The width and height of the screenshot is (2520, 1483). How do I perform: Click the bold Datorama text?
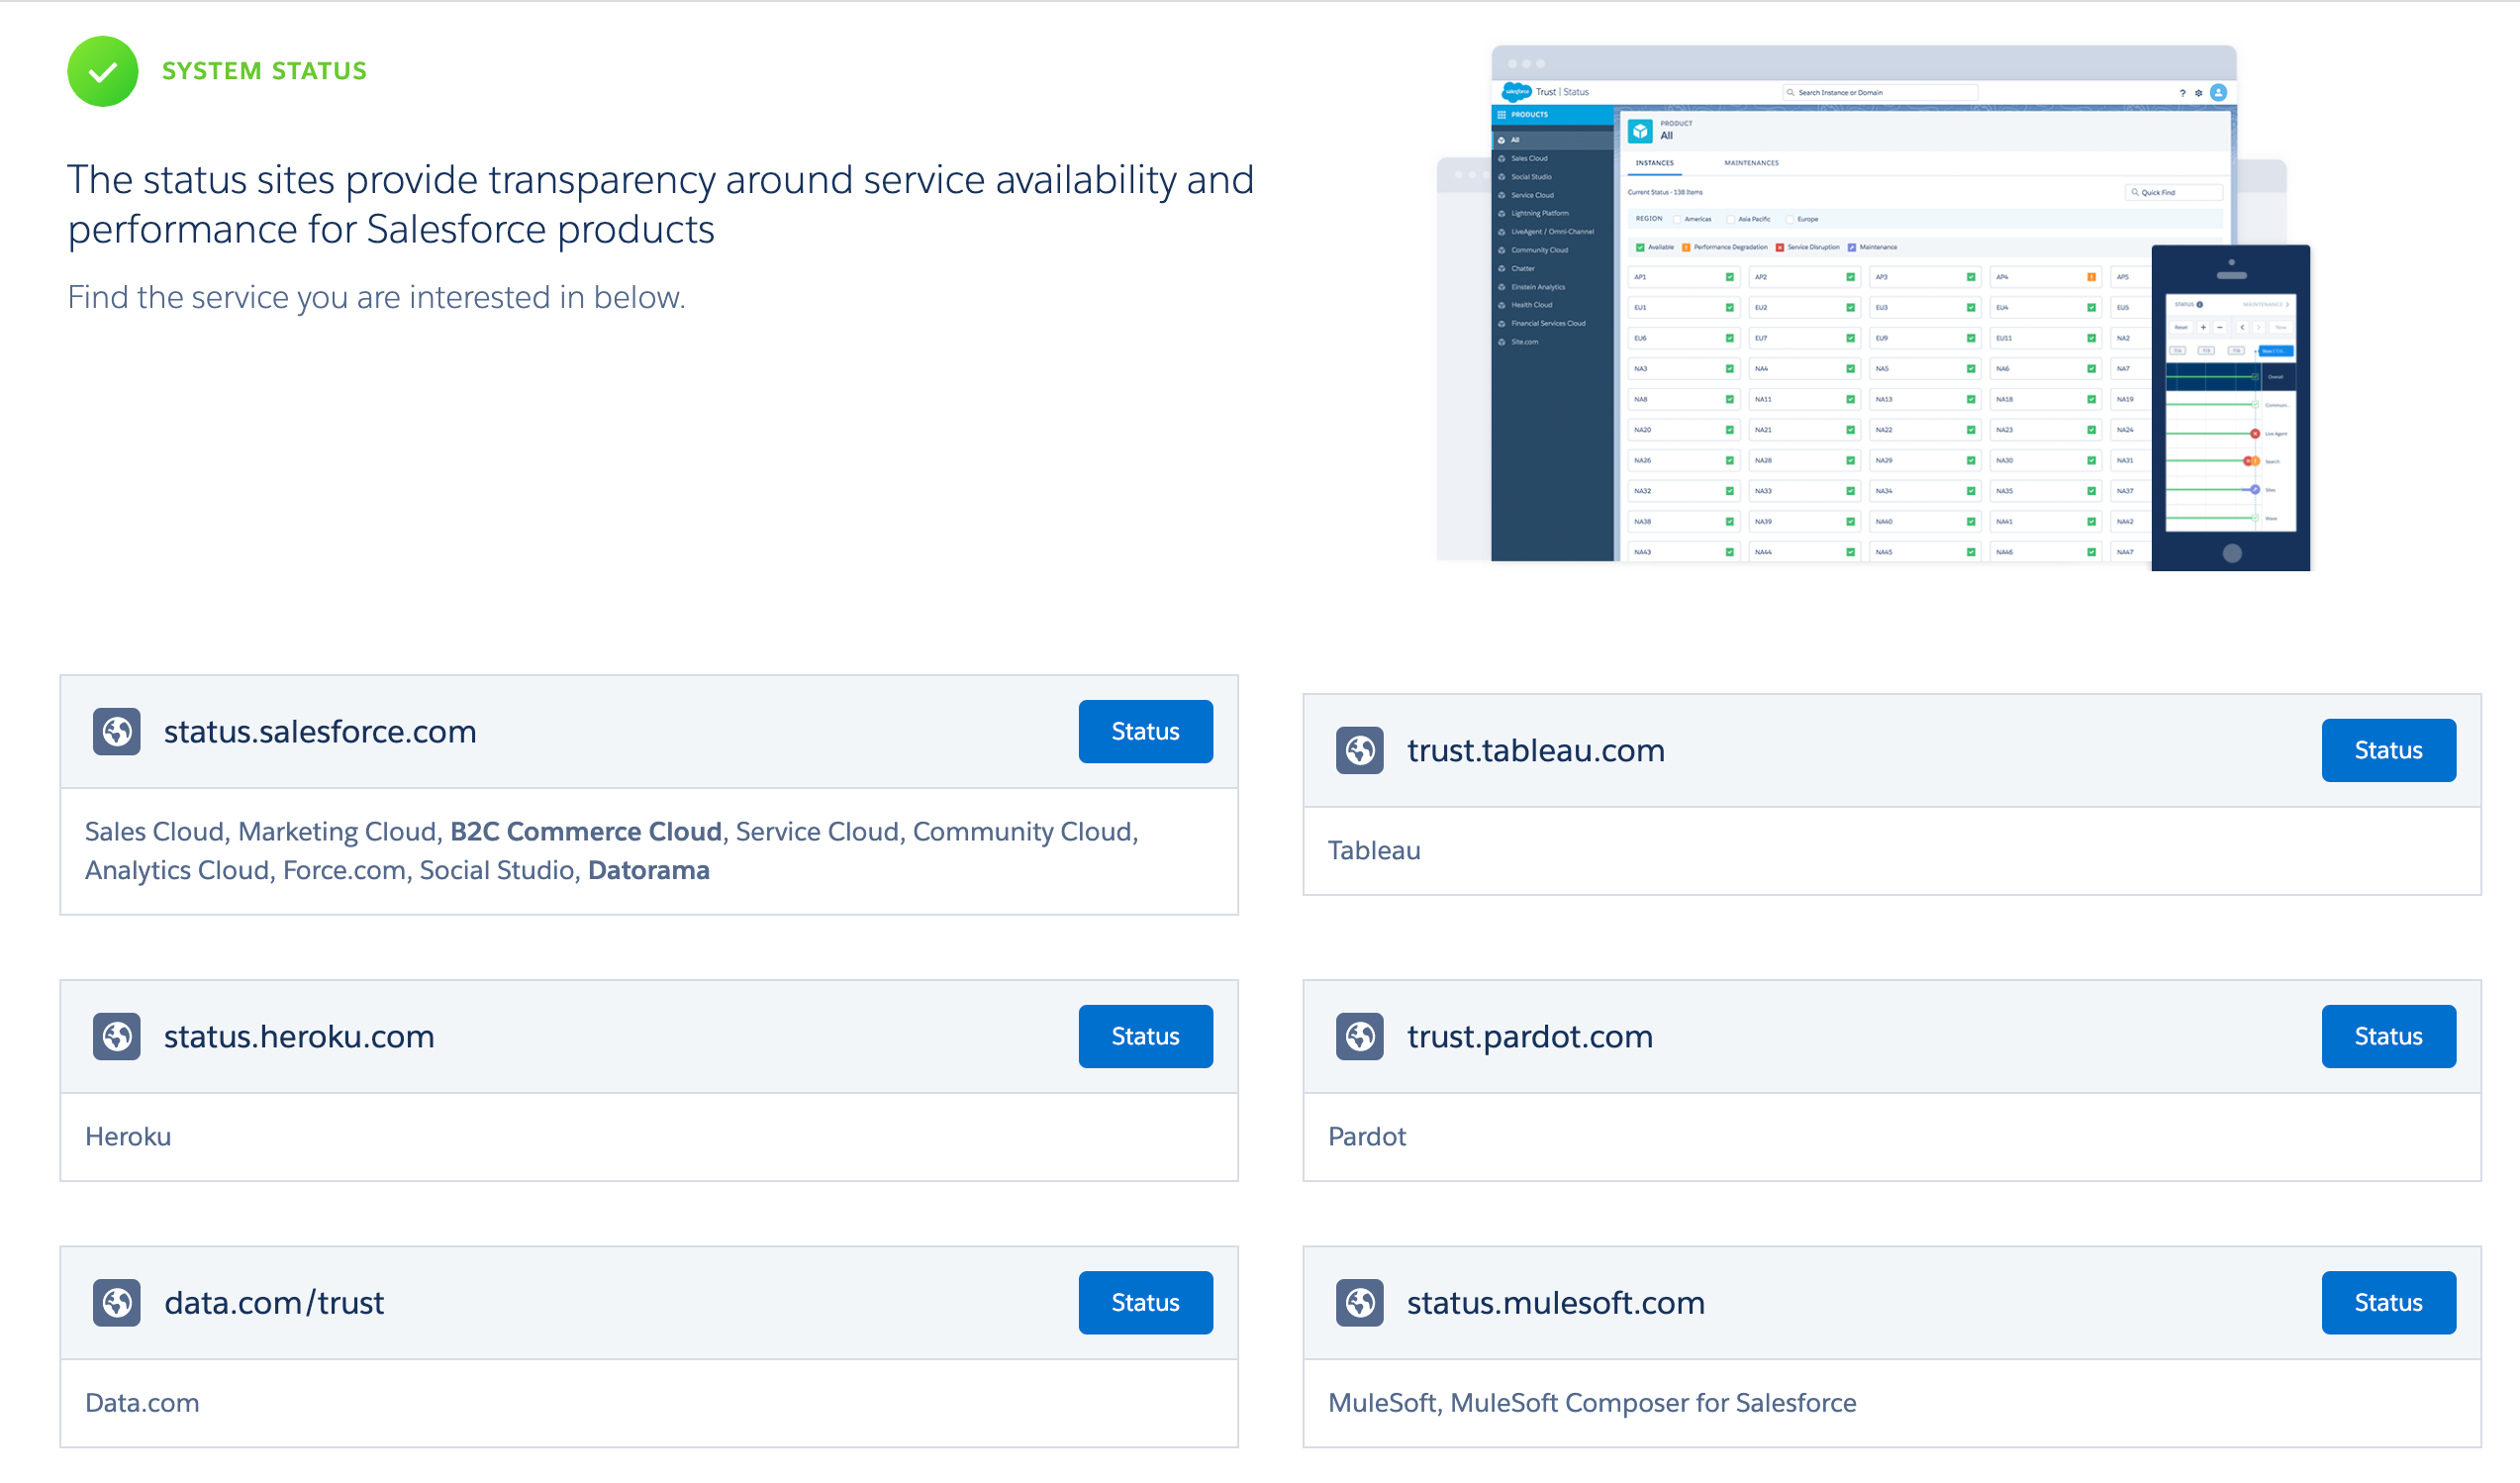[649, 871]
